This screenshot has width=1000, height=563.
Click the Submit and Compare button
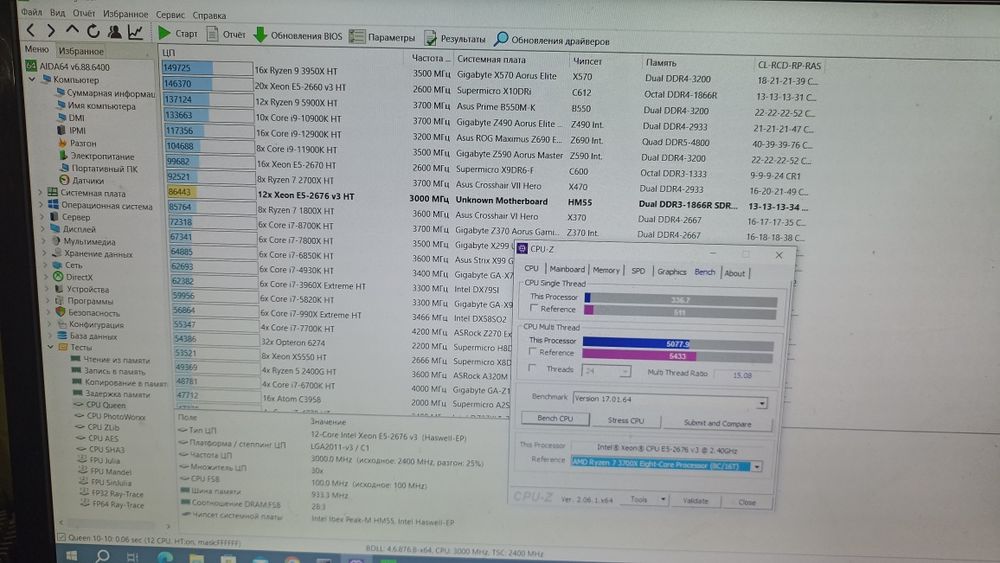click(717, 423)
